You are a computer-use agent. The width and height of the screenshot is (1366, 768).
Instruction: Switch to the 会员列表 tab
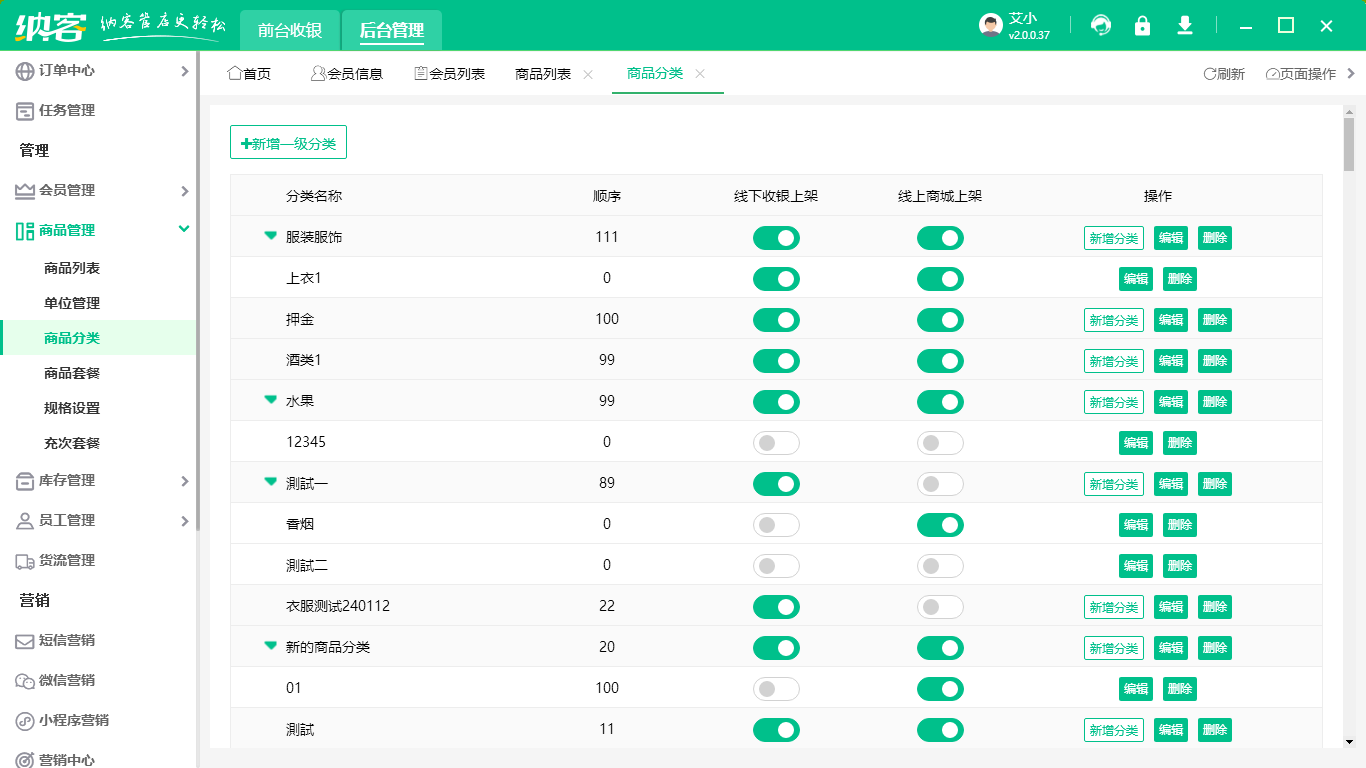tap(450, 74)
